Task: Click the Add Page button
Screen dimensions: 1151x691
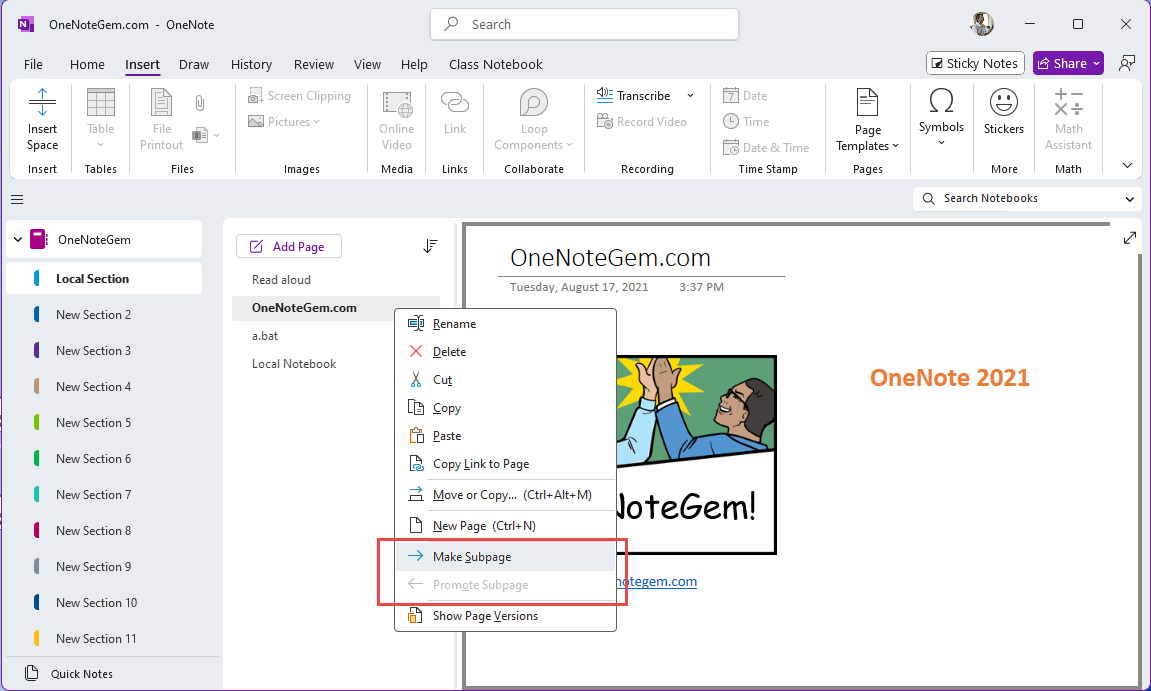Action: (288, 246)
